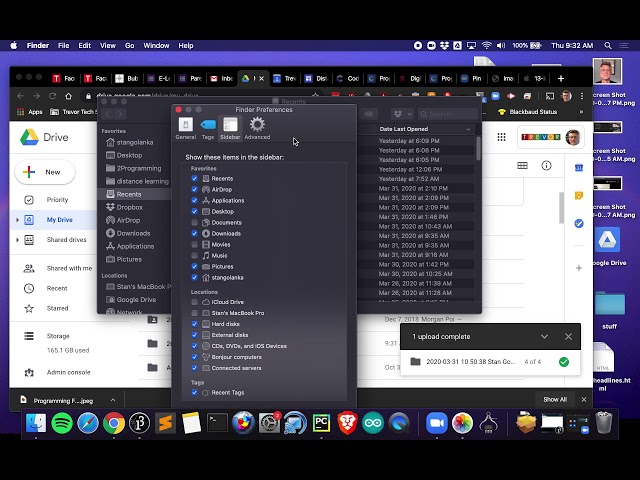Screen dimensions: 640x480
Task: Open the General preferences tab
Action: 186,128
